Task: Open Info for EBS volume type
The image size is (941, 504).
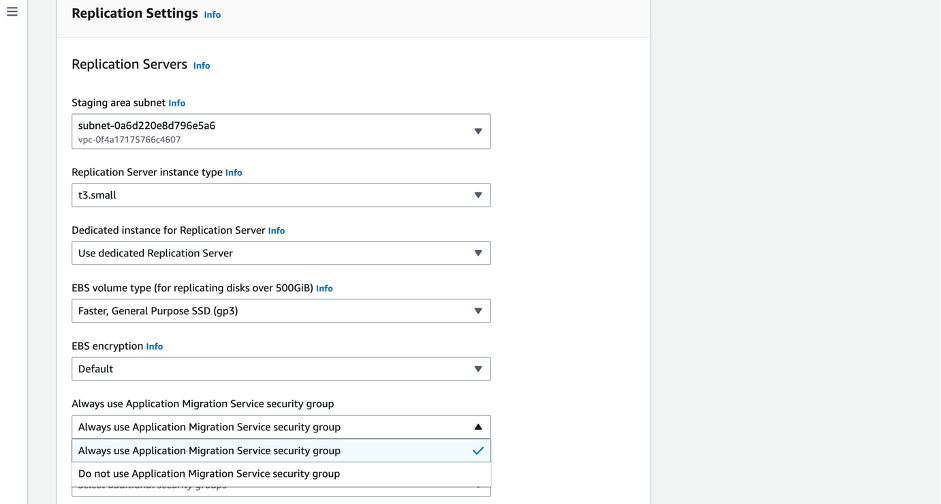Action: [x=324, y=288]
